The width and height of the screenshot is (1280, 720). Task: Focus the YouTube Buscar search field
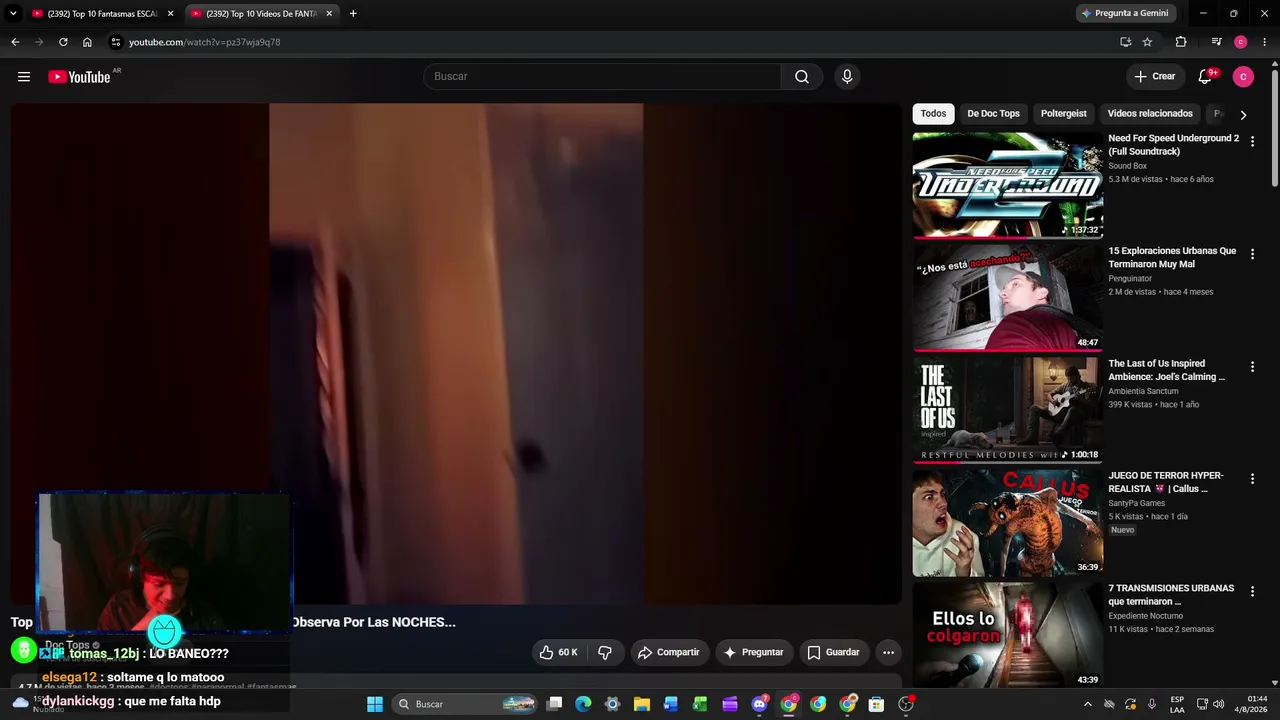pos(603,77)
